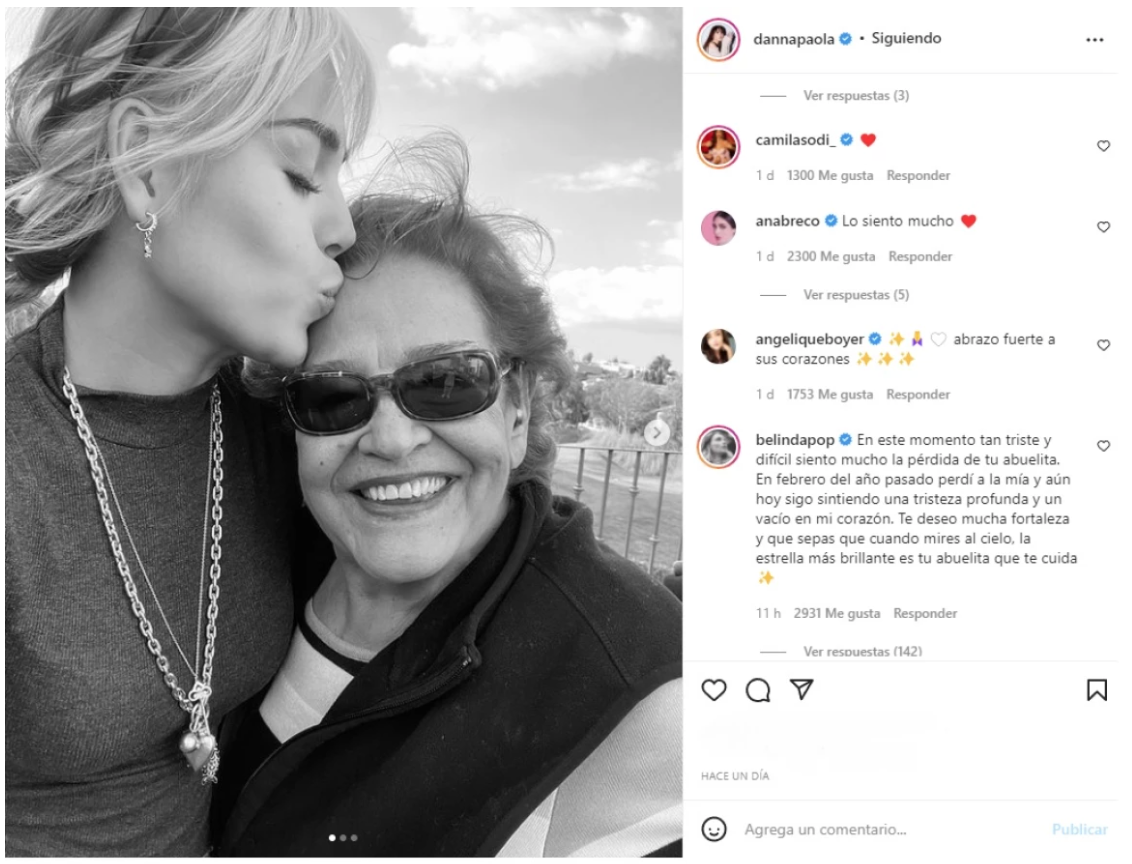Like camilasodi_'s comment
The width and height of the screenshot is (1132, 864).
coord(1104,146)
